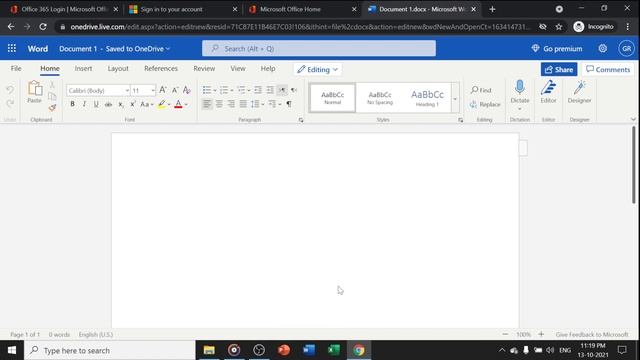Center-align the text

point(219,104)
